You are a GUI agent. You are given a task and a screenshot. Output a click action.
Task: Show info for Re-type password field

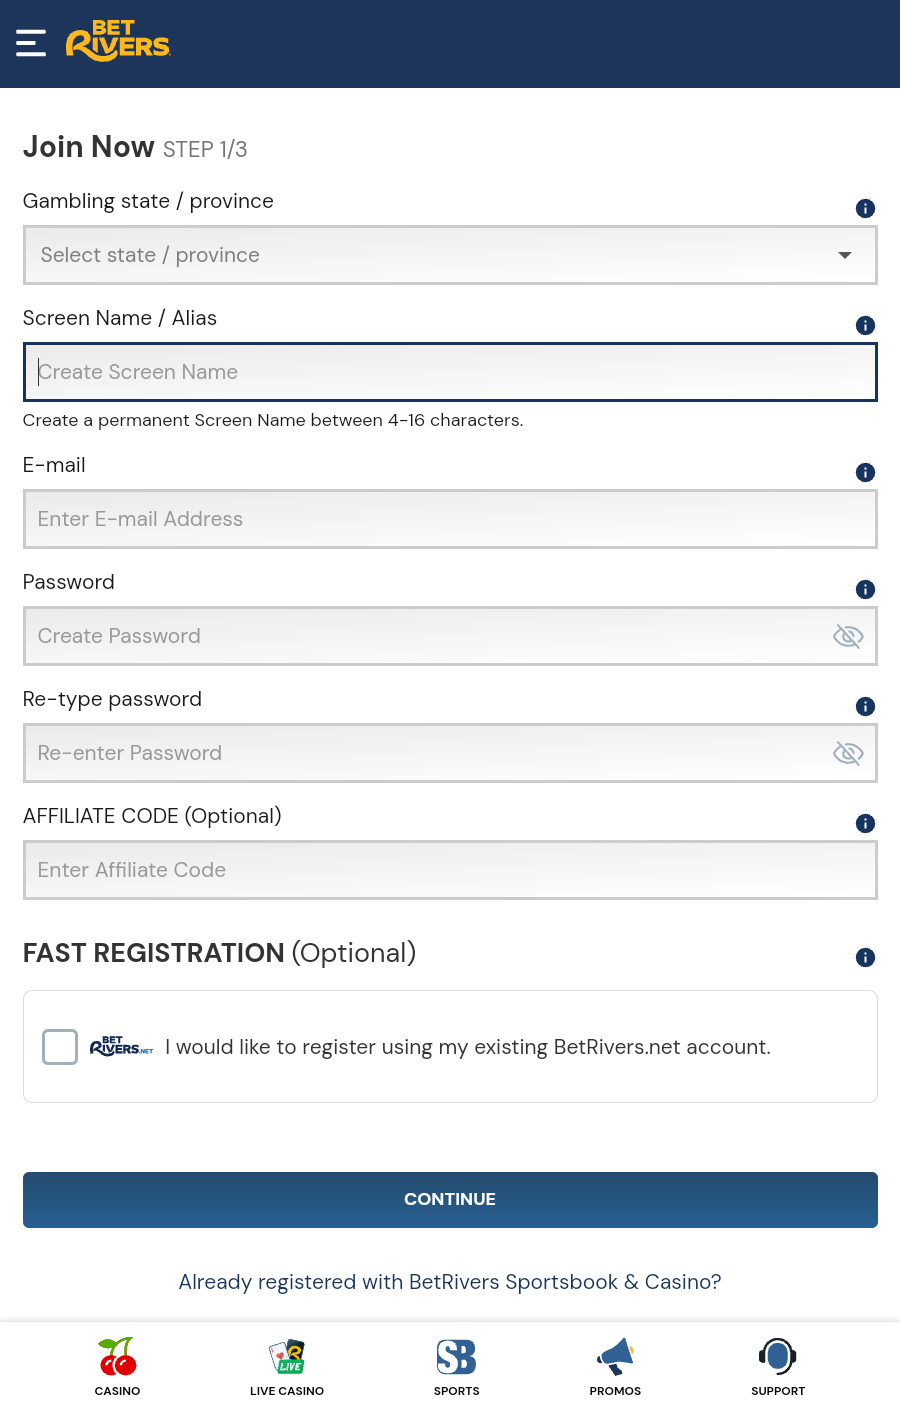click(x=865, y=706)
